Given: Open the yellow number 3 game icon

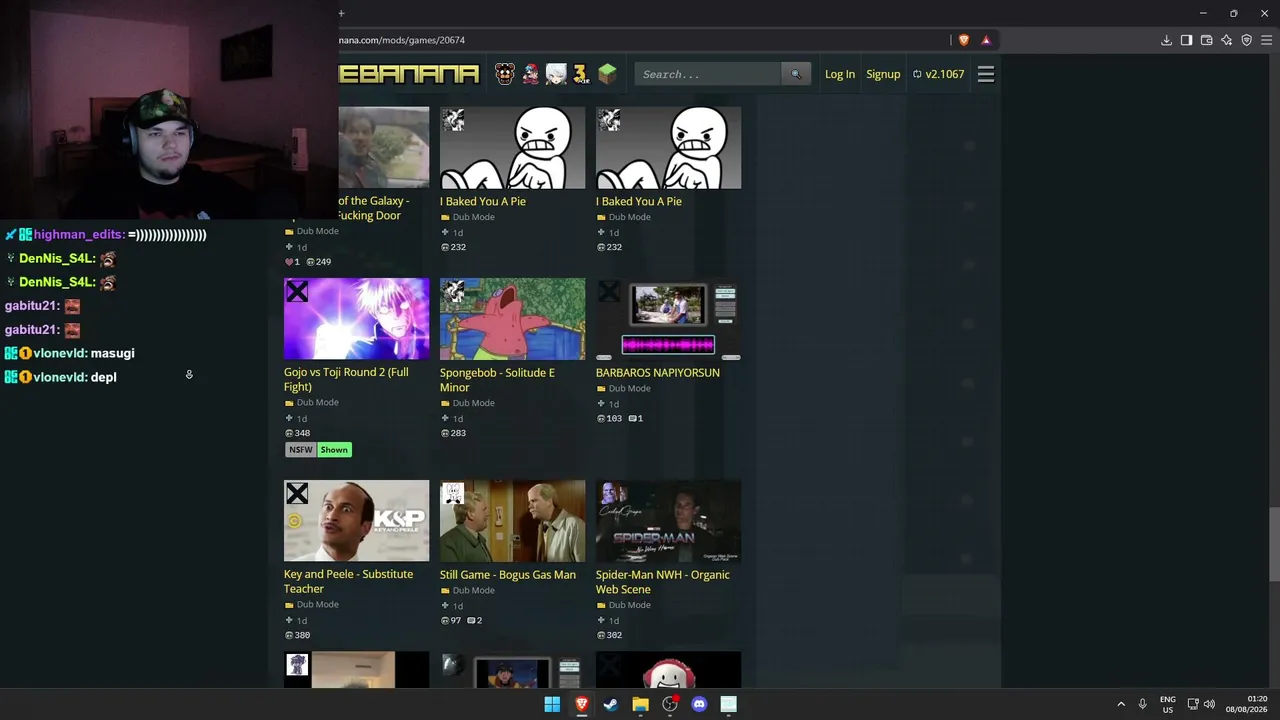Looking at the screenshot, I should pos(581,74).
